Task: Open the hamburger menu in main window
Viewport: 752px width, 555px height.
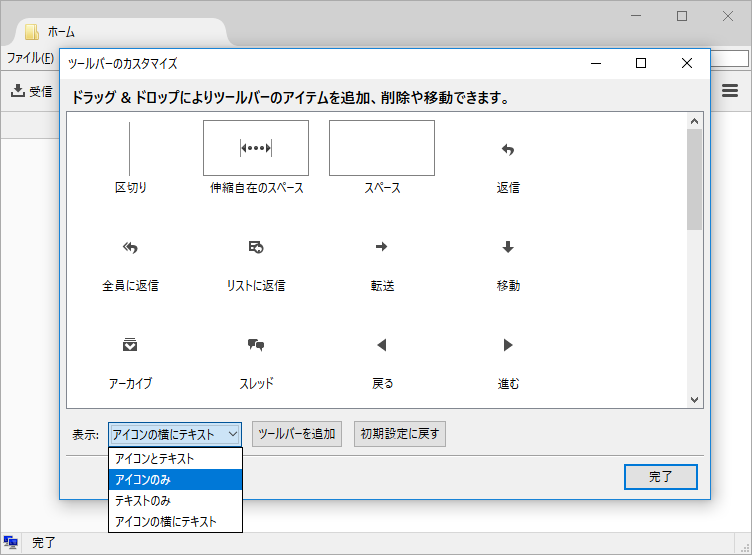Action: [x=730, y=91]
